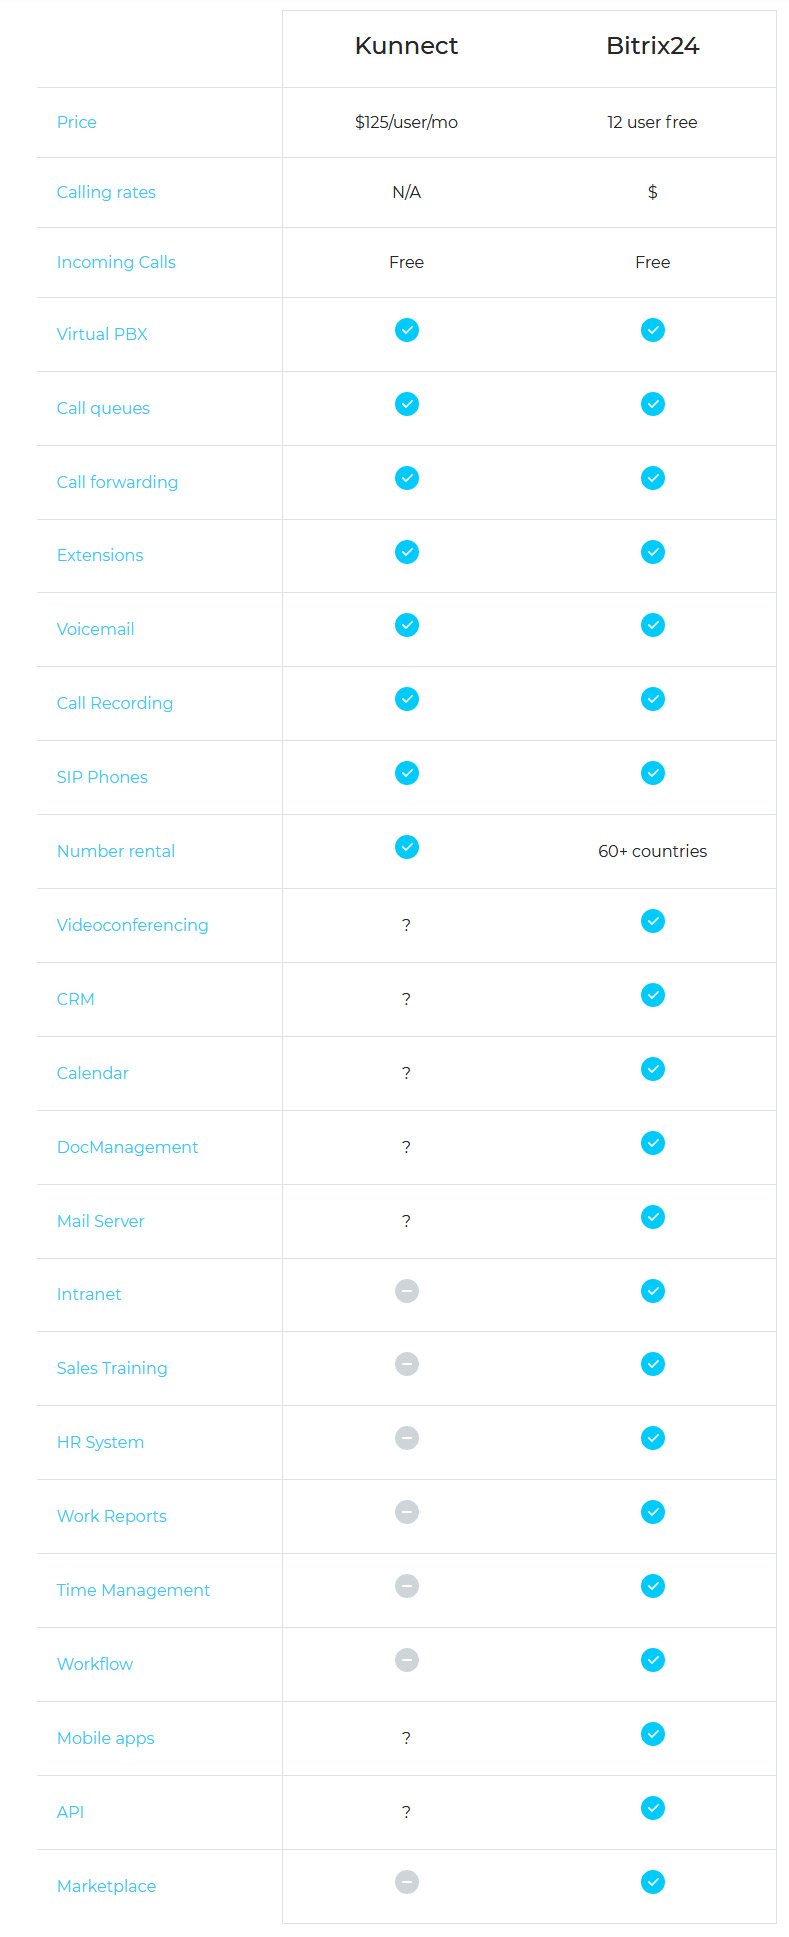789x1937 pixels.
Task: Click the Time Management link
Action: pos(133,1590)
